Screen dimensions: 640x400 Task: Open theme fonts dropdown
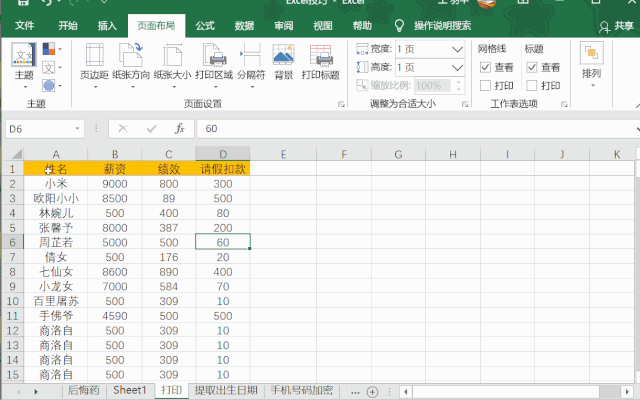tap(52, 67)
